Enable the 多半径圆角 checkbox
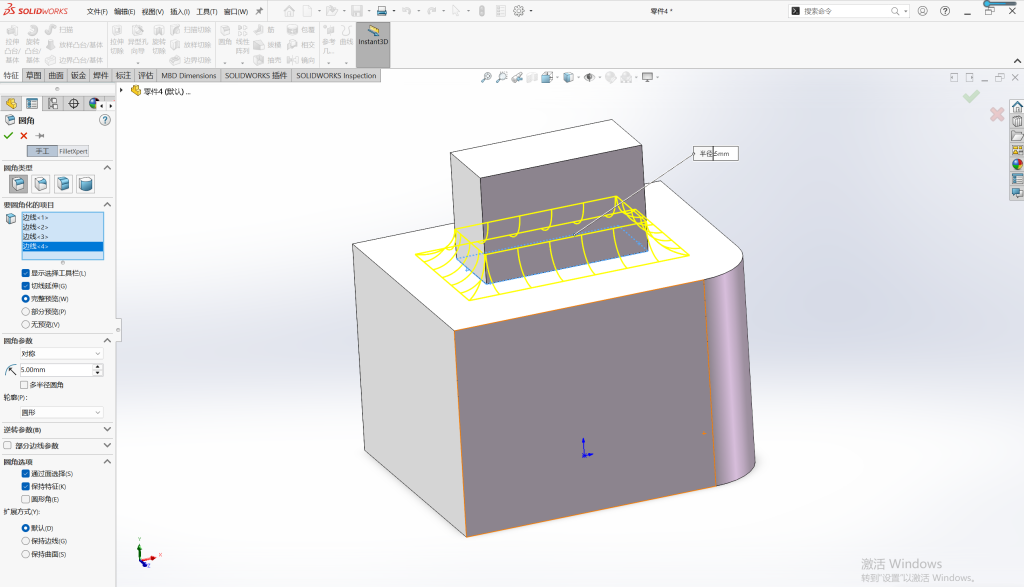This screenshot has height=587, width=1024. tap(24, 385)
